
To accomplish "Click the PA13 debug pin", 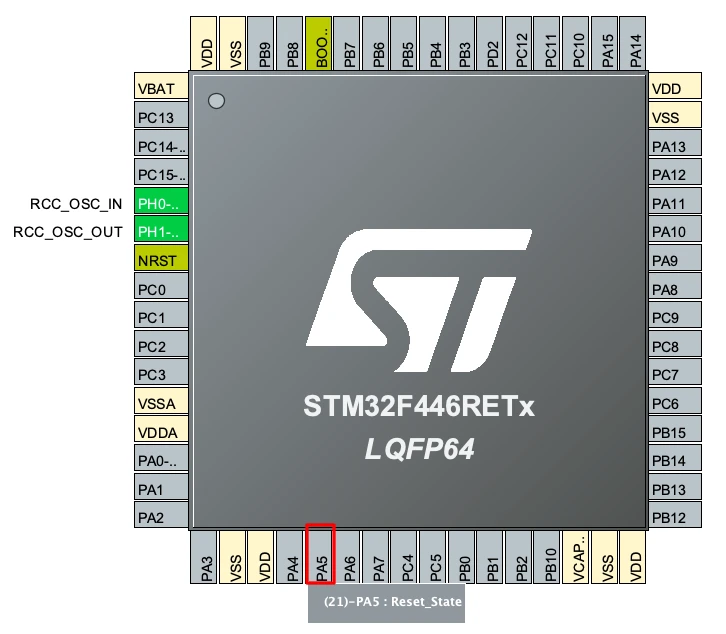I will pos(675,143).
